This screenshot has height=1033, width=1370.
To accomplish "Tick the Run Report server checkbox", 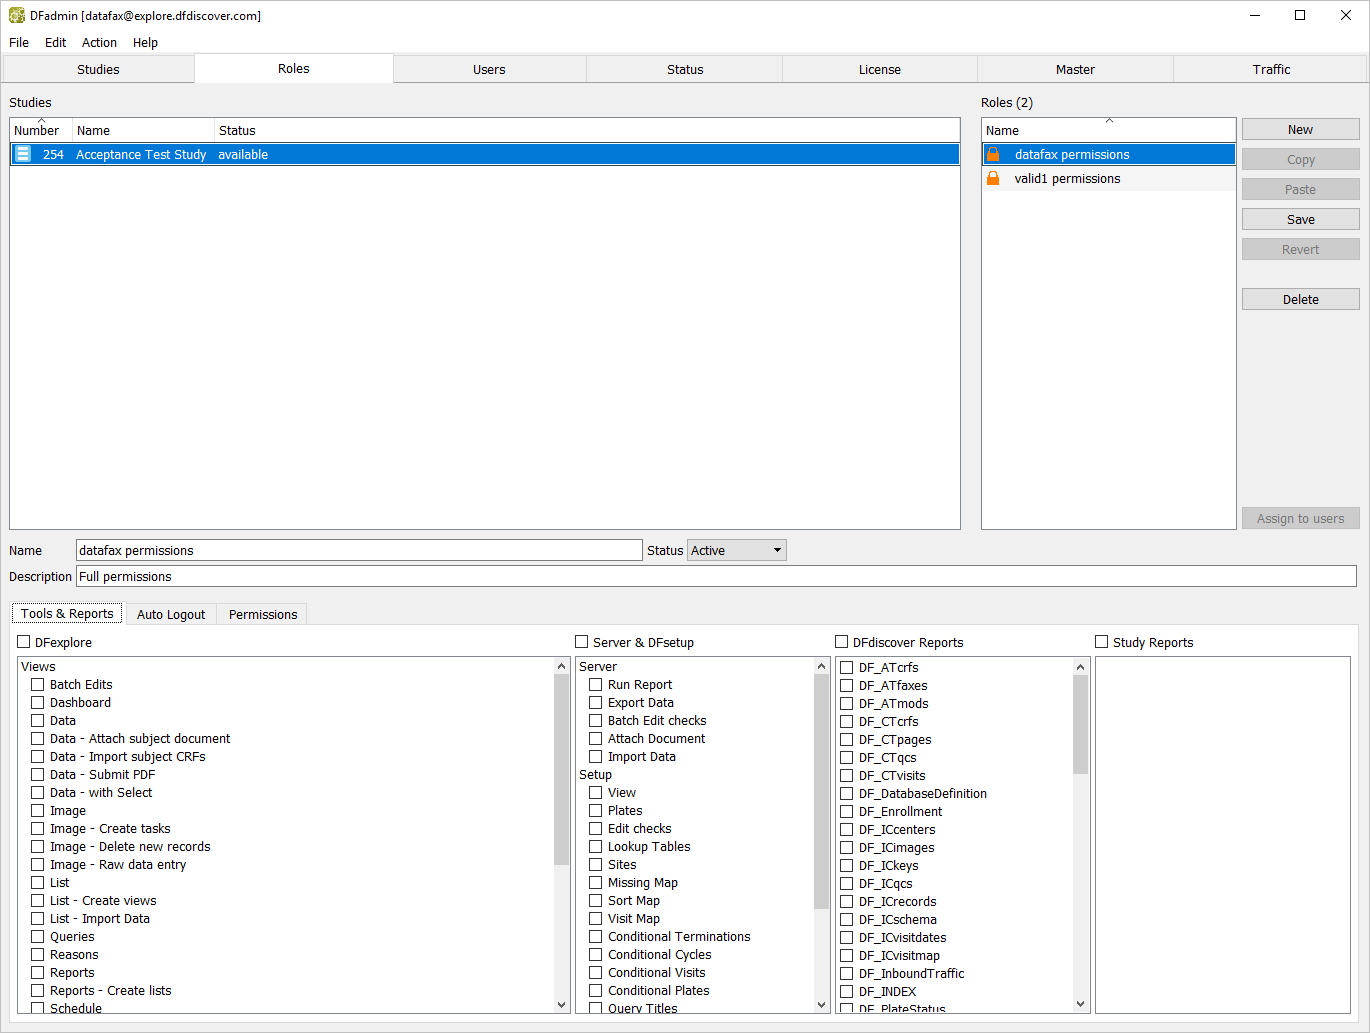I will pos(596,685).
